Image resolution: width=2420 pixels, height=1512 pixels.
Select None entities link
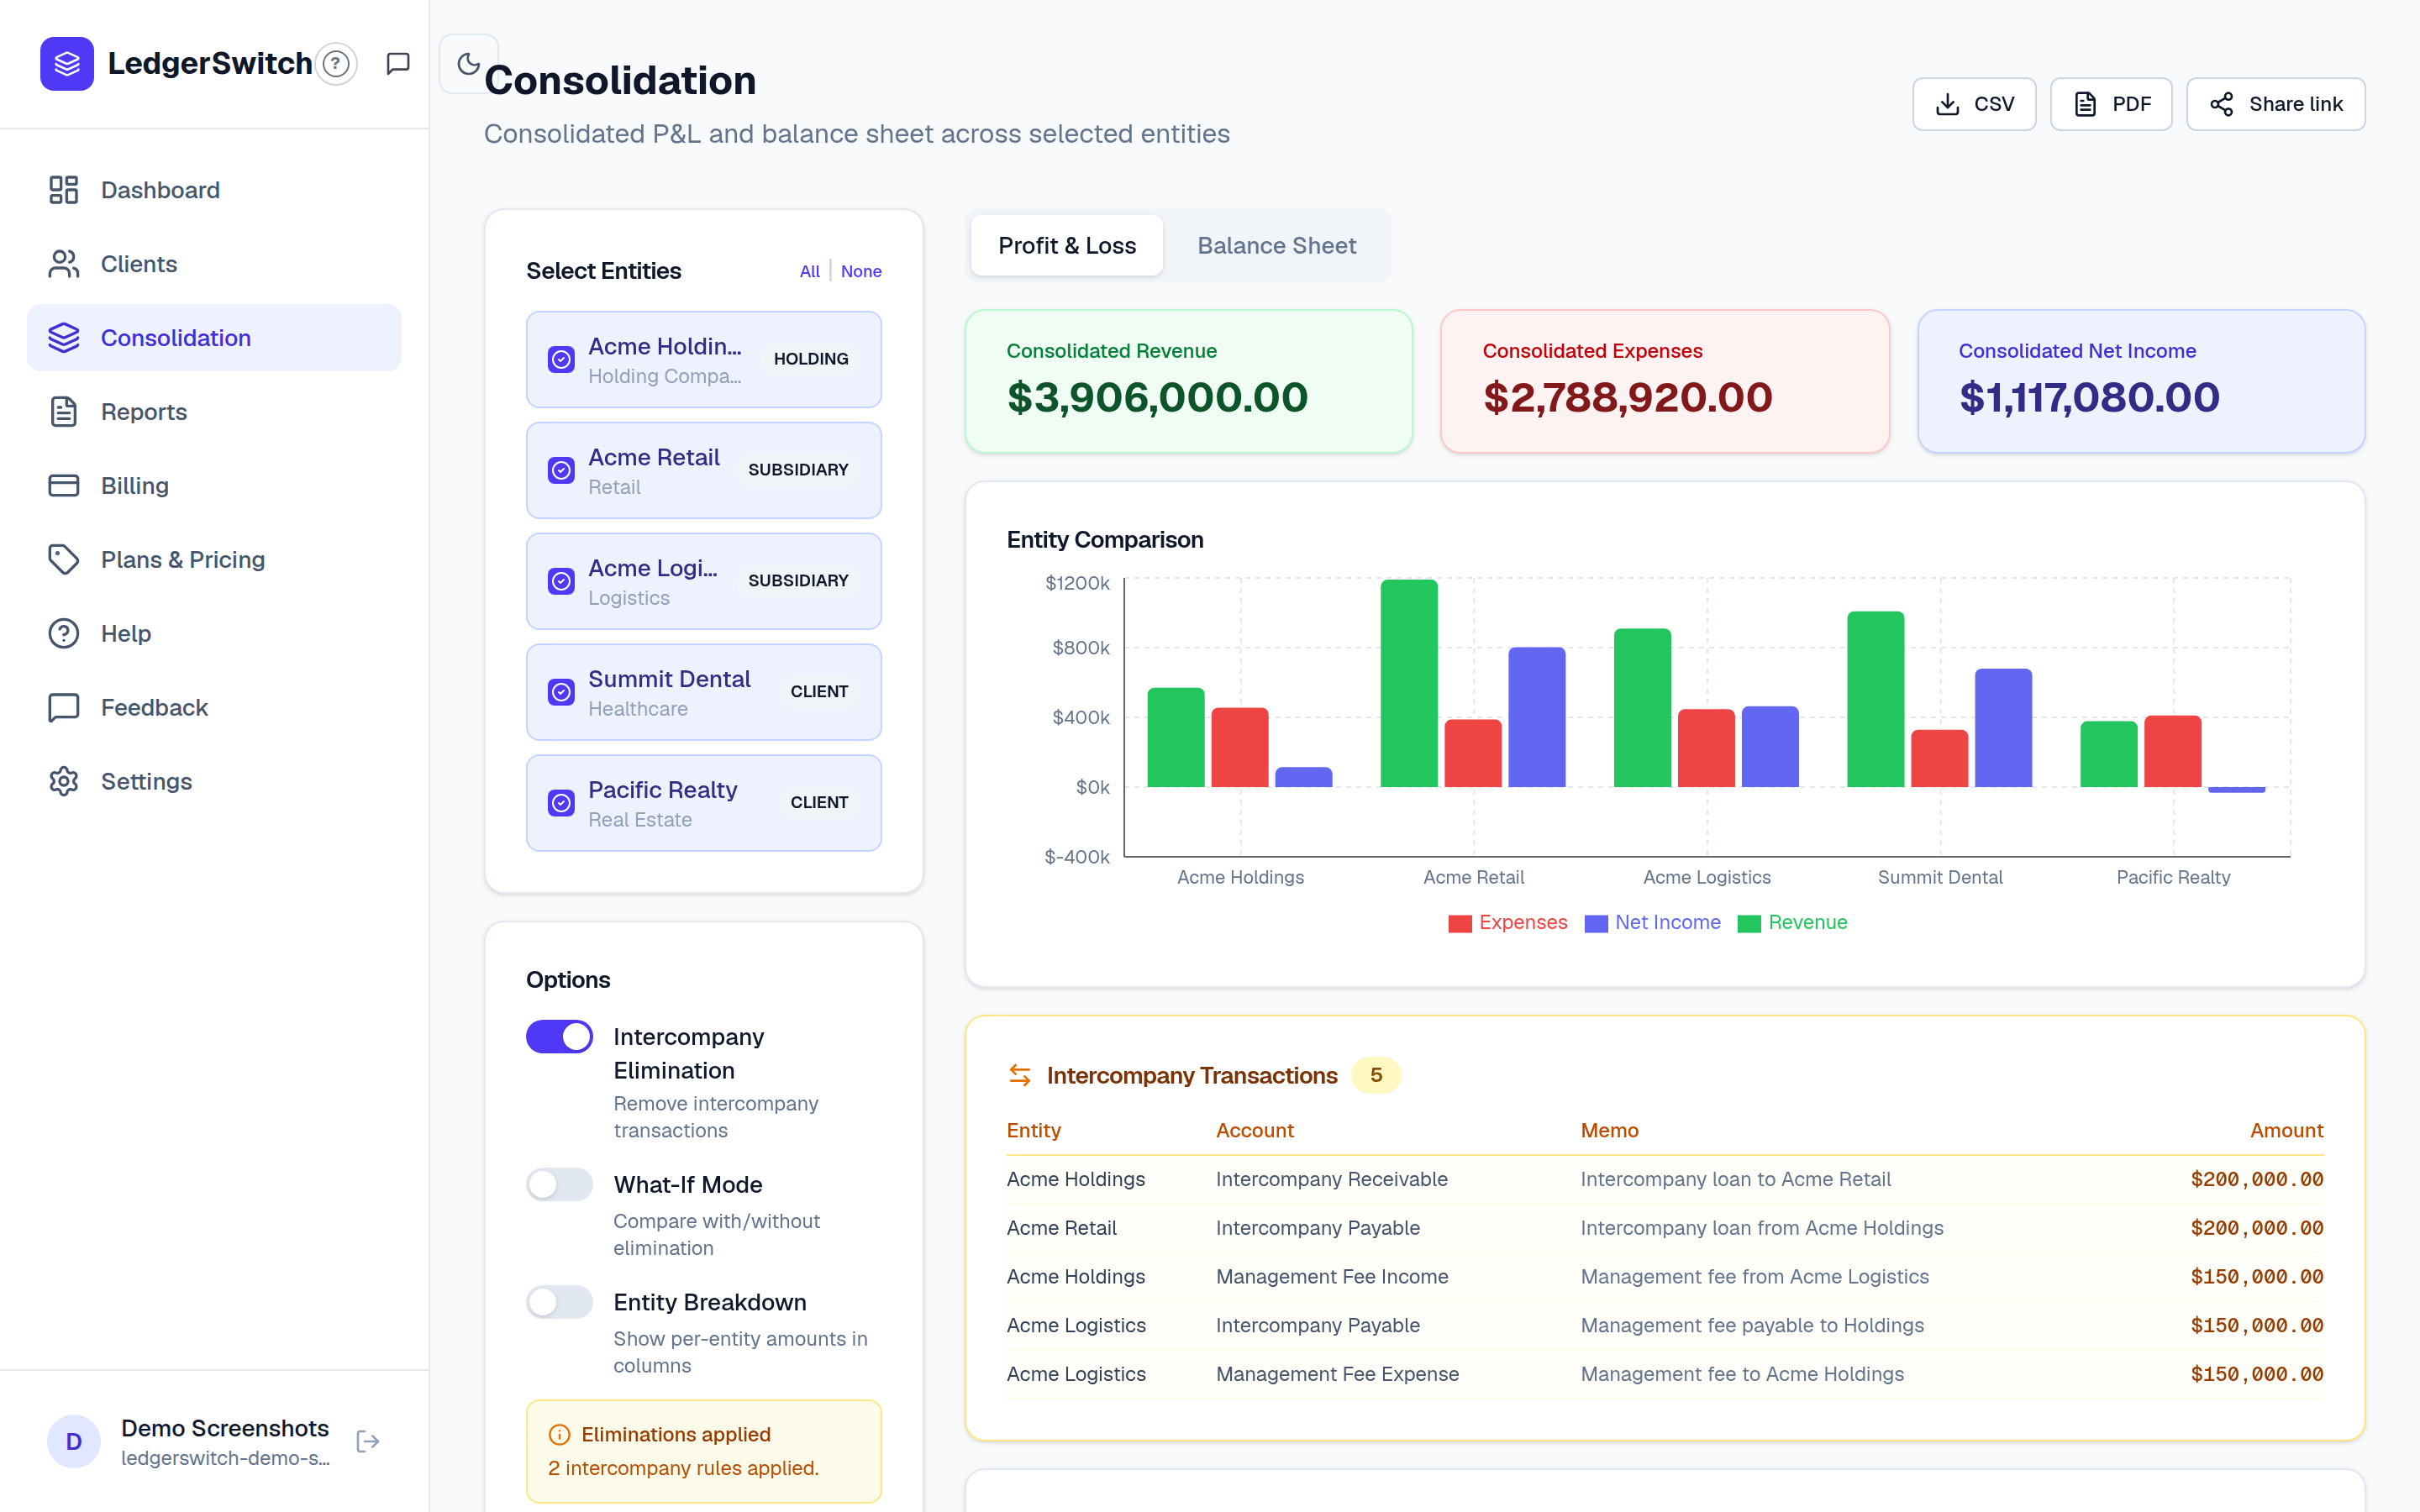[x=861, y=271]
